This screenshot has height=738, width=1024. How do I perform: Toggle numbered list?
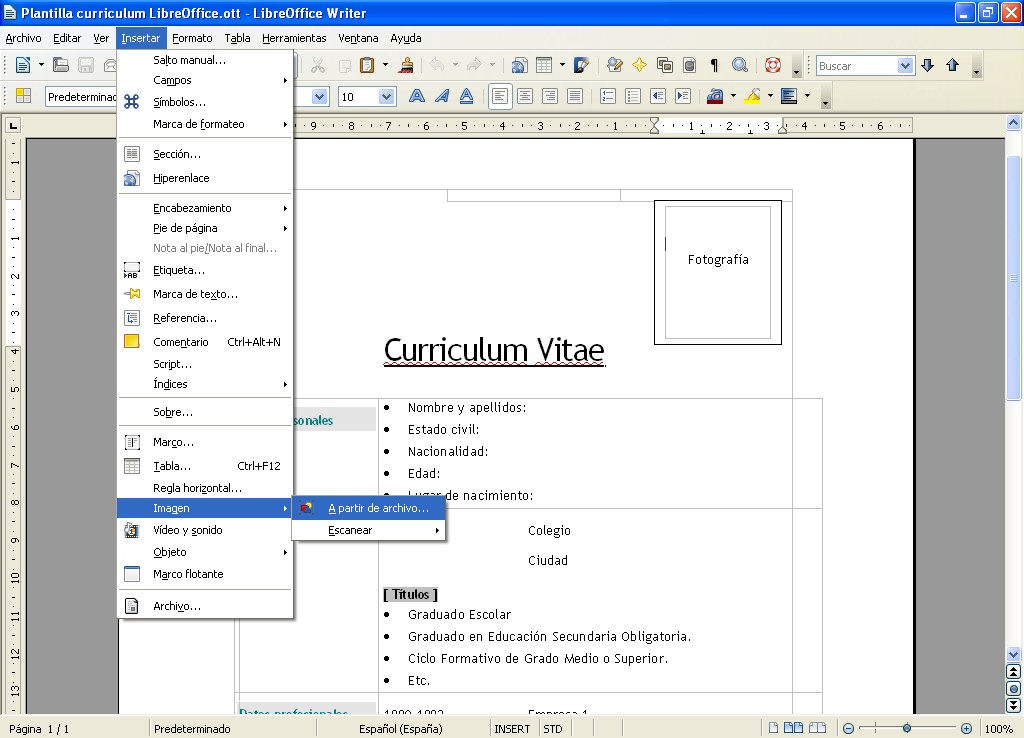[x=608, y=96]
